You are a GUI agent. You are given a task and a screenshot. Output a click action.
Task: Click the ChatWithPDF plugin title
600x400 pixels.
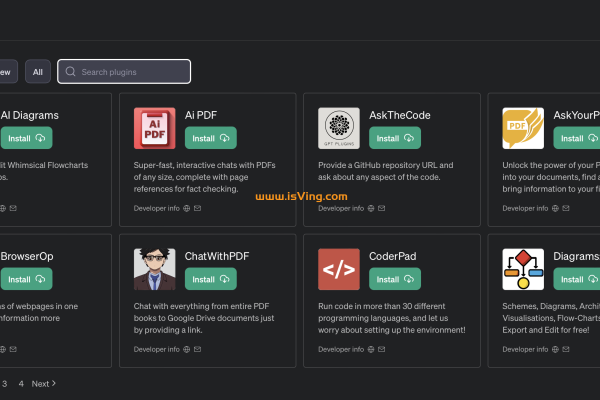click(217, 256)
